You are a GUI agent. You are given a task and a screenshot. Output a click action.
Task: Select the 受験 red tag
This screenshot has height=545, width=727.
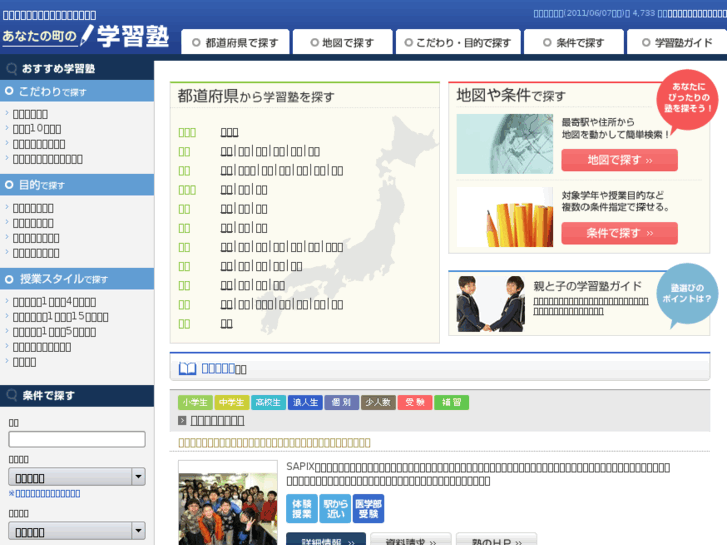click(415, 402)
